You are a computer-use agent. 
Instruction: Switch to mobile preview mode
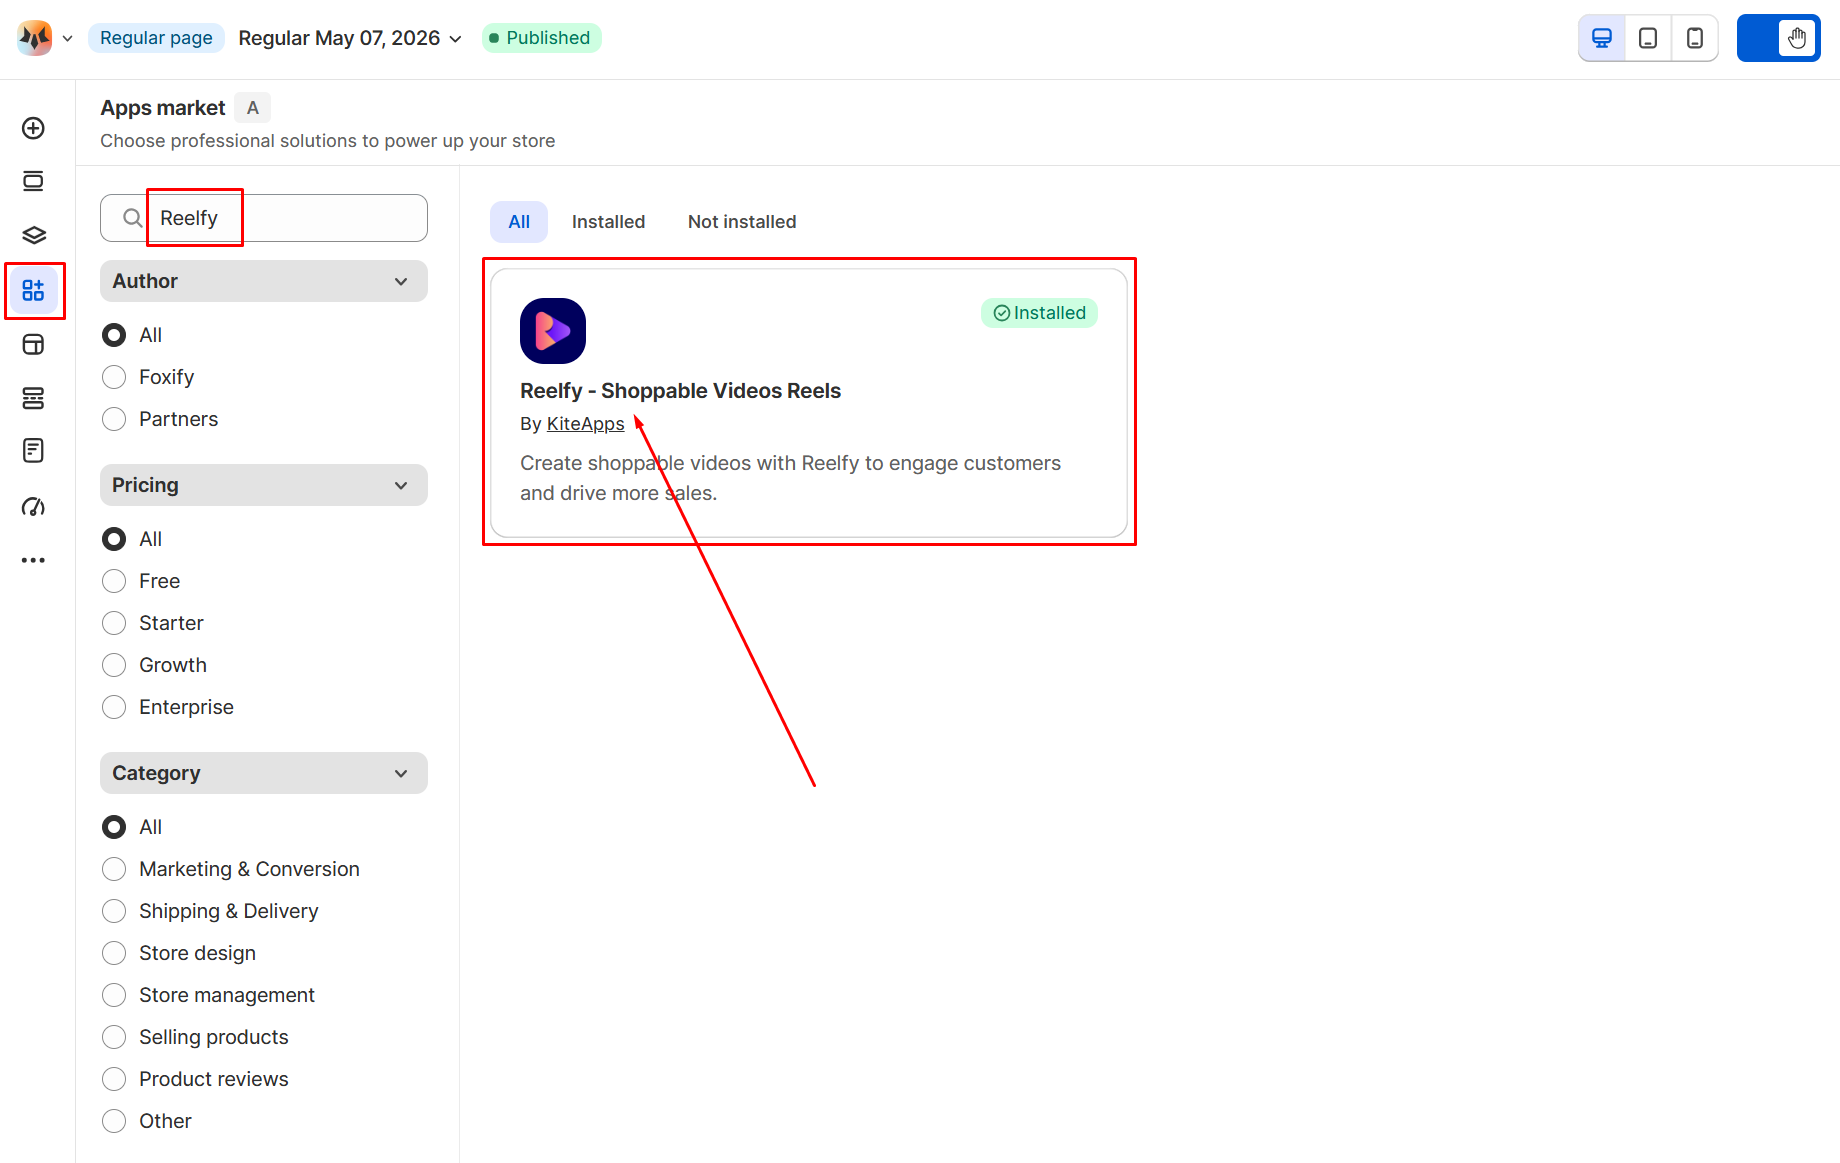click(x=1695, y=38)
